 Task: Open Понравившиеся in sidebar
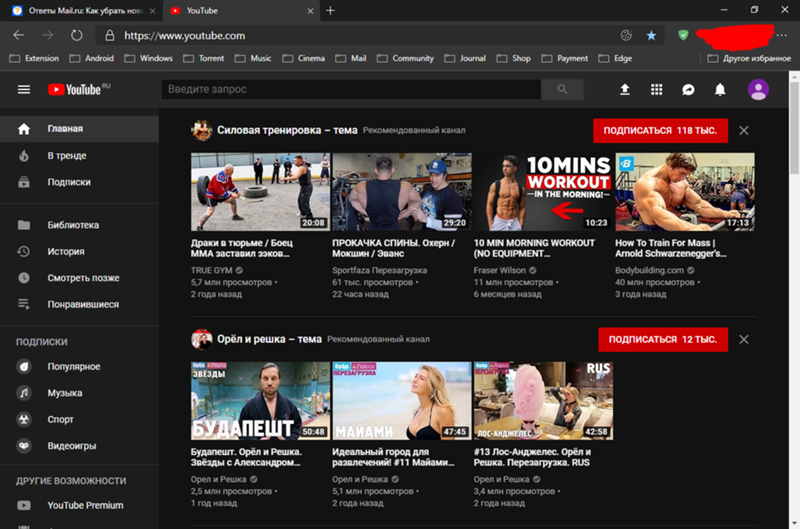coord(80,305)
